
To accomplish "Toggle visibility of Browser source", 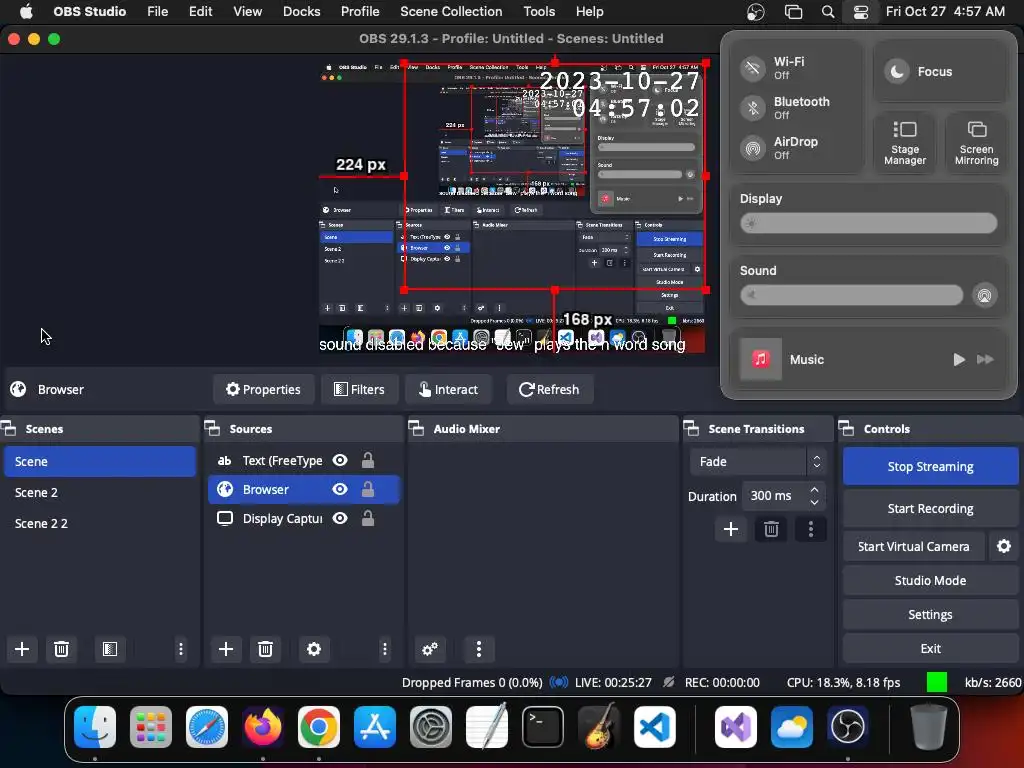I will coord(340,489).
